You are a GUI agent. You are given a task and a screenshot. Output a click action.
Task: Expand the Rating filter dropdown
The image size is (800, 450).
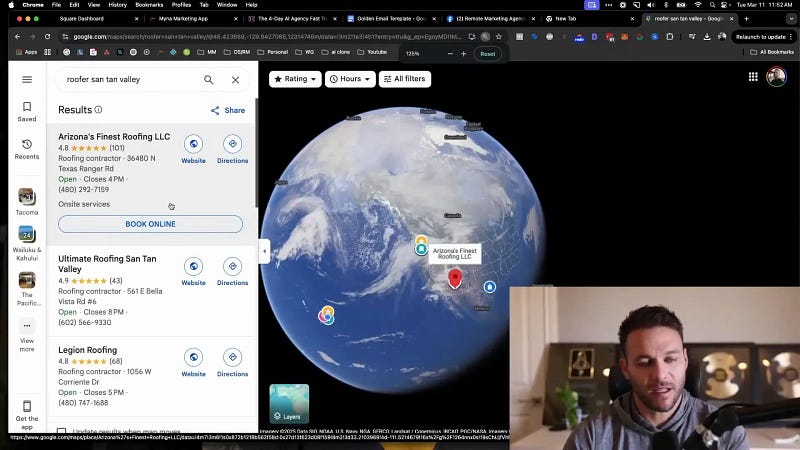295,79
